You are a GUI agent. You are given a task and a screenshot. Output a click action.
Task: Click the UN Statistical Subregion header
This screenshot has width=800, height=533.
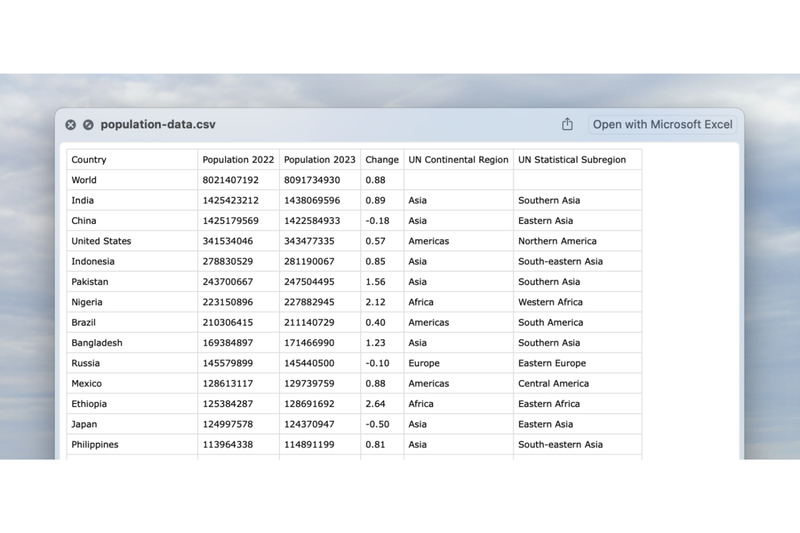point(572,160)
